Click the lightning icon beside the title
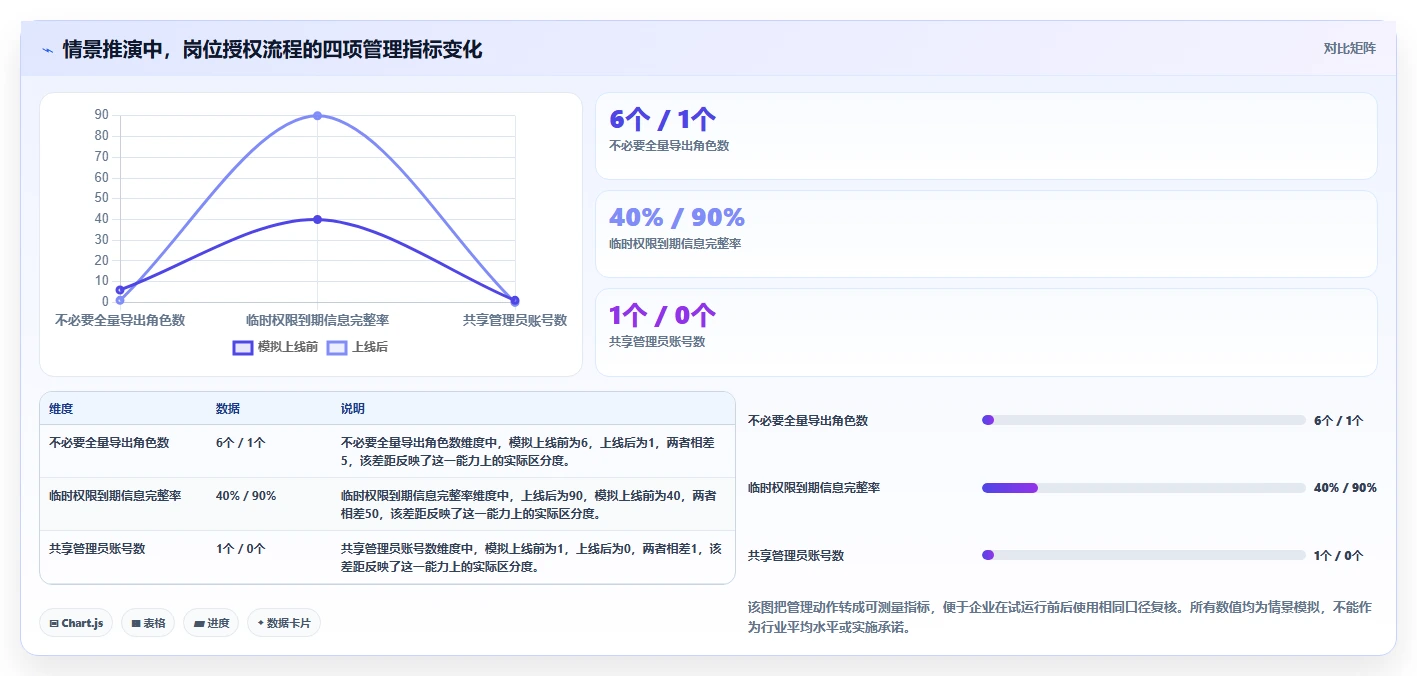Screen dimensions: 1417x676 [47, 50]
